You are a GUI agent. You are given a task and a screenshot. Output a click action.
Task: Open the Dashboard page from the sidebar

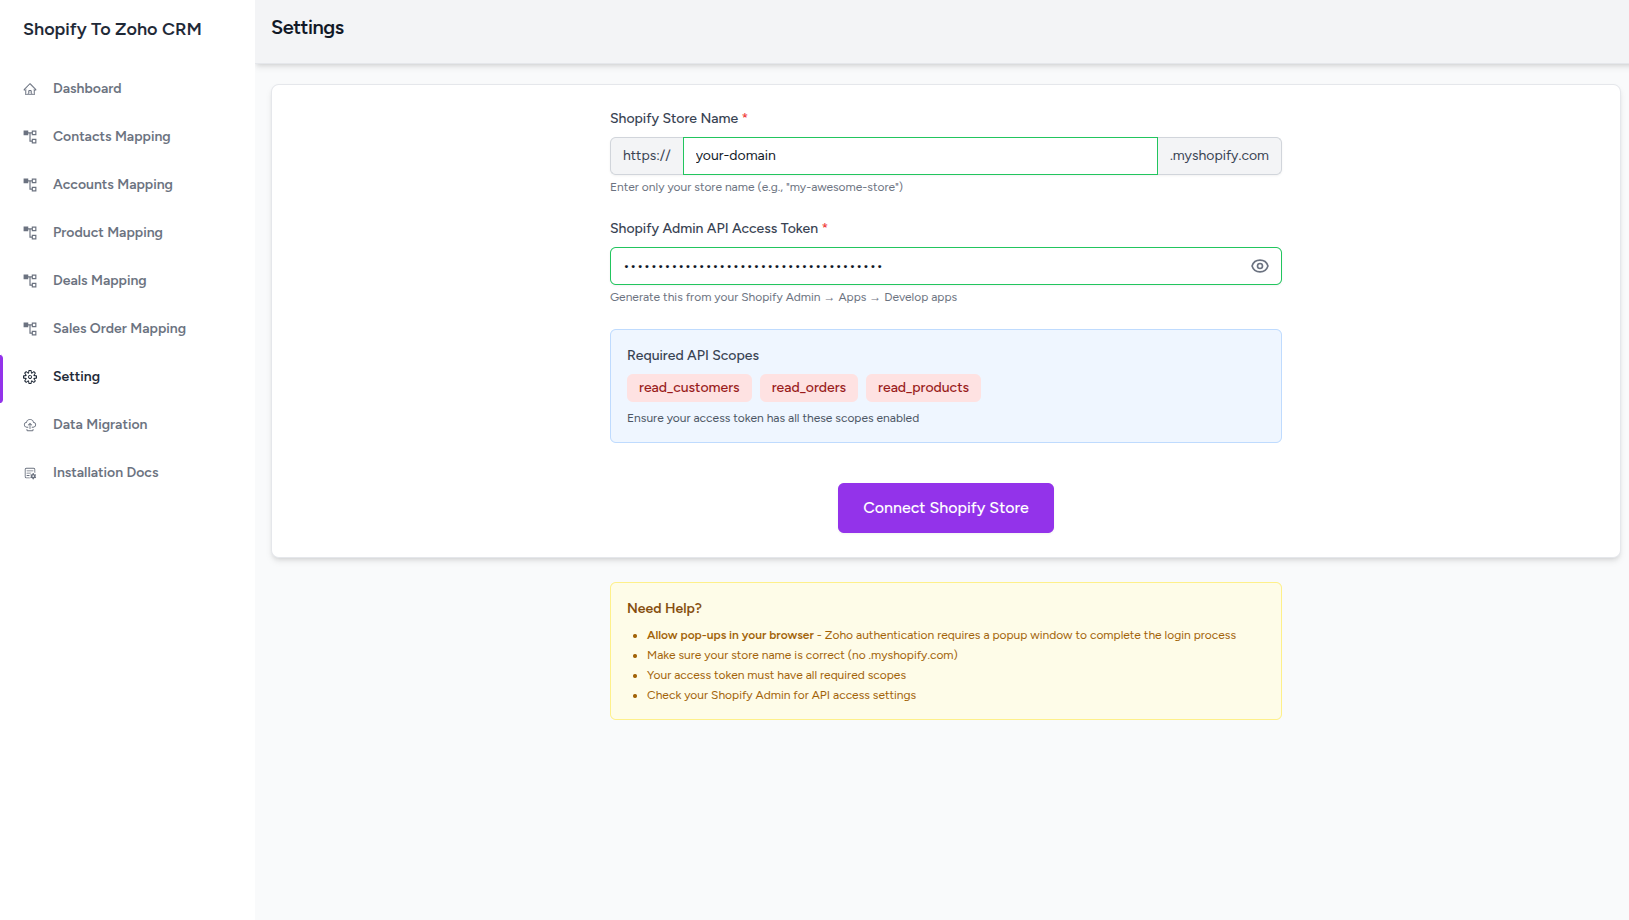click(x=87, y=89)
